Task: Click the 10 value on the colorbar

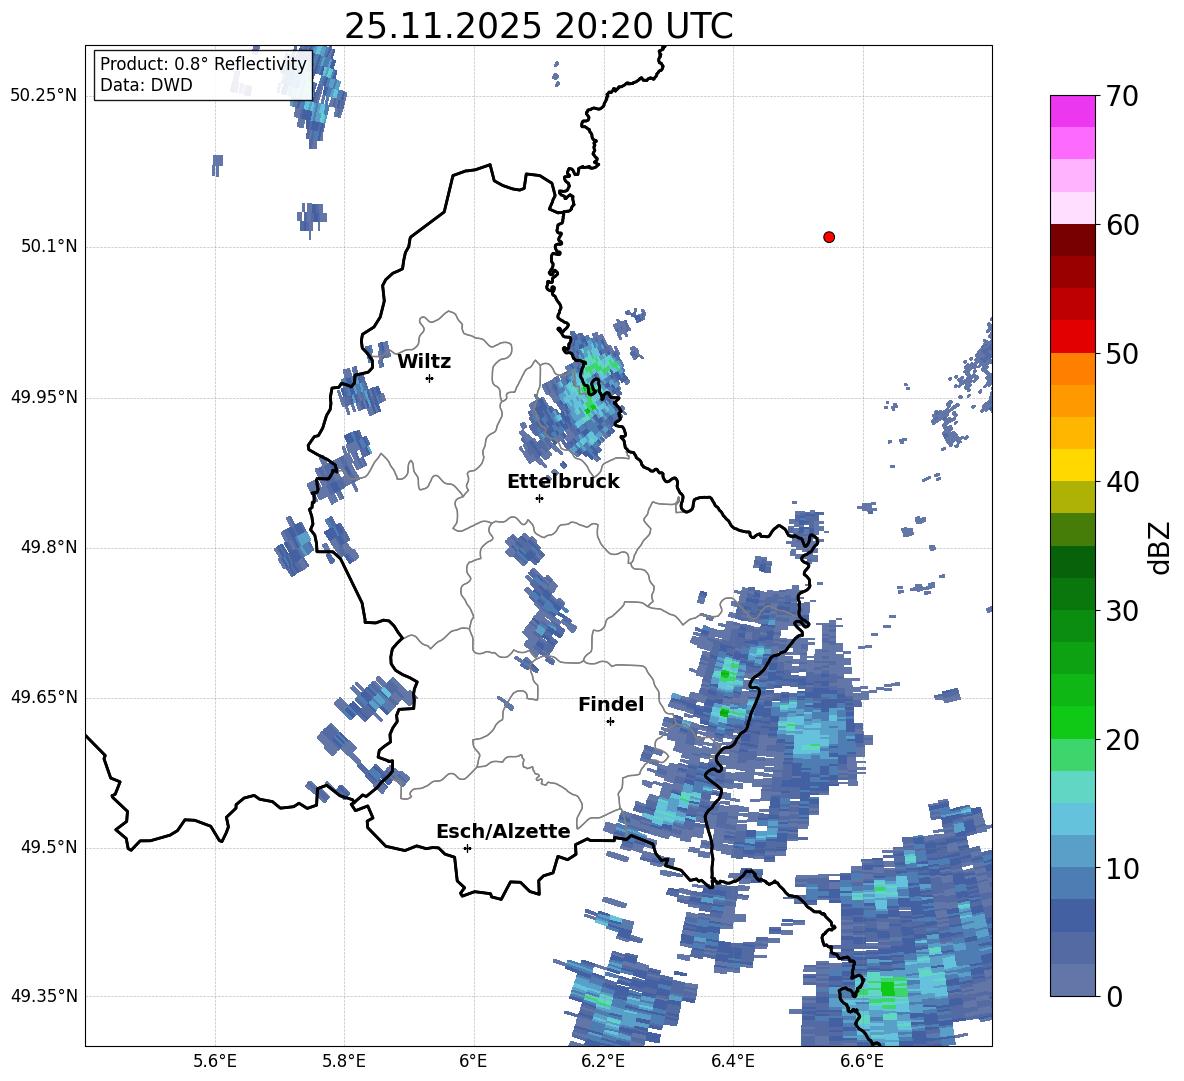Action: (x=1122, y=869)
